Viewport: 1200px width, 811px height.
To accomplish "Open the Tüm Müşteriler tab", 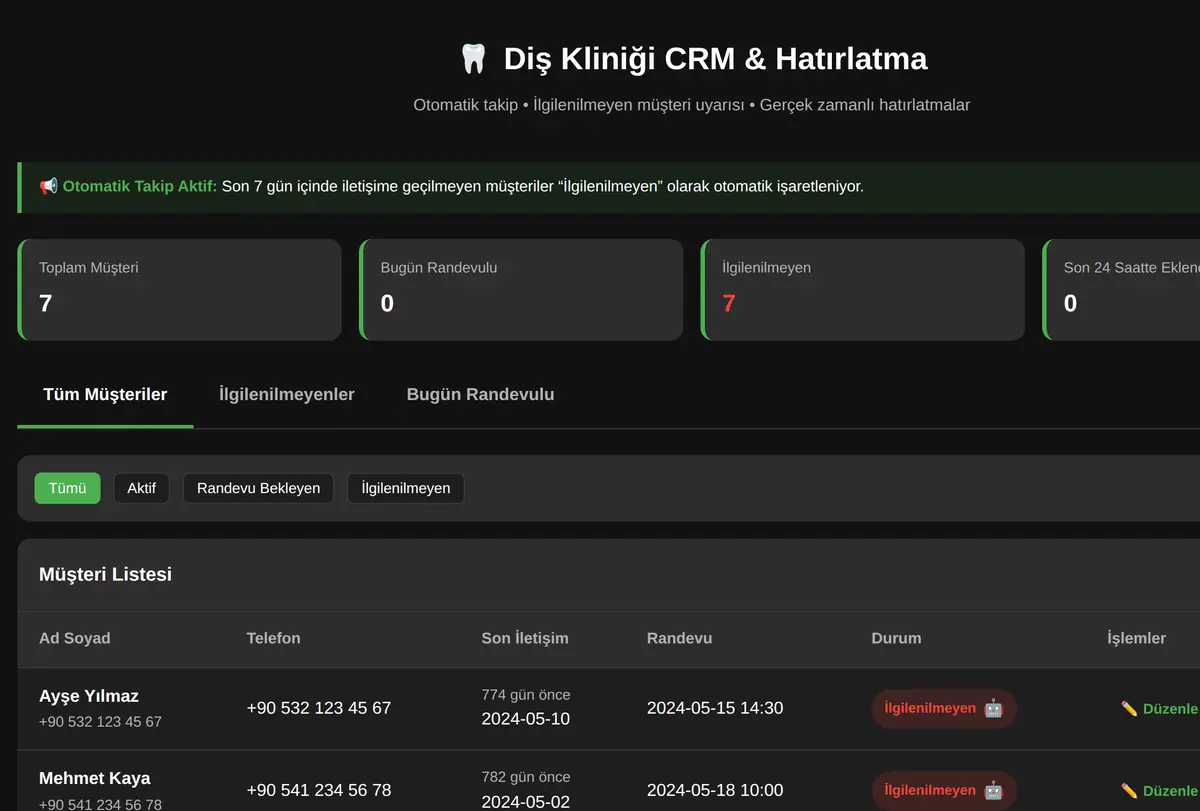I will tap(105, 394).
